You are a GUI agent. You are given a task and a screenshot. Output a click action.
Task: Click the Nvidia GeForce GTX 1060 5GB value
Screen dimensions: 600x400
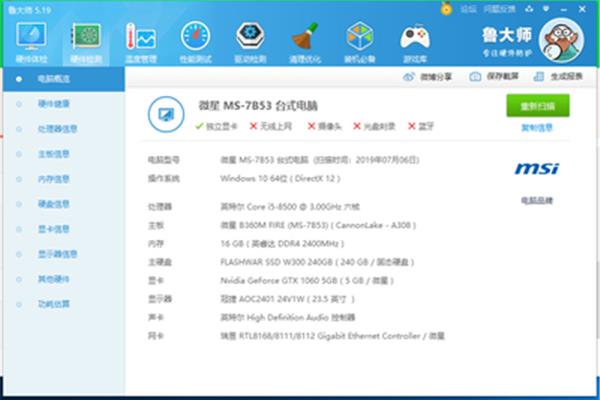click(x=307, y=281)
